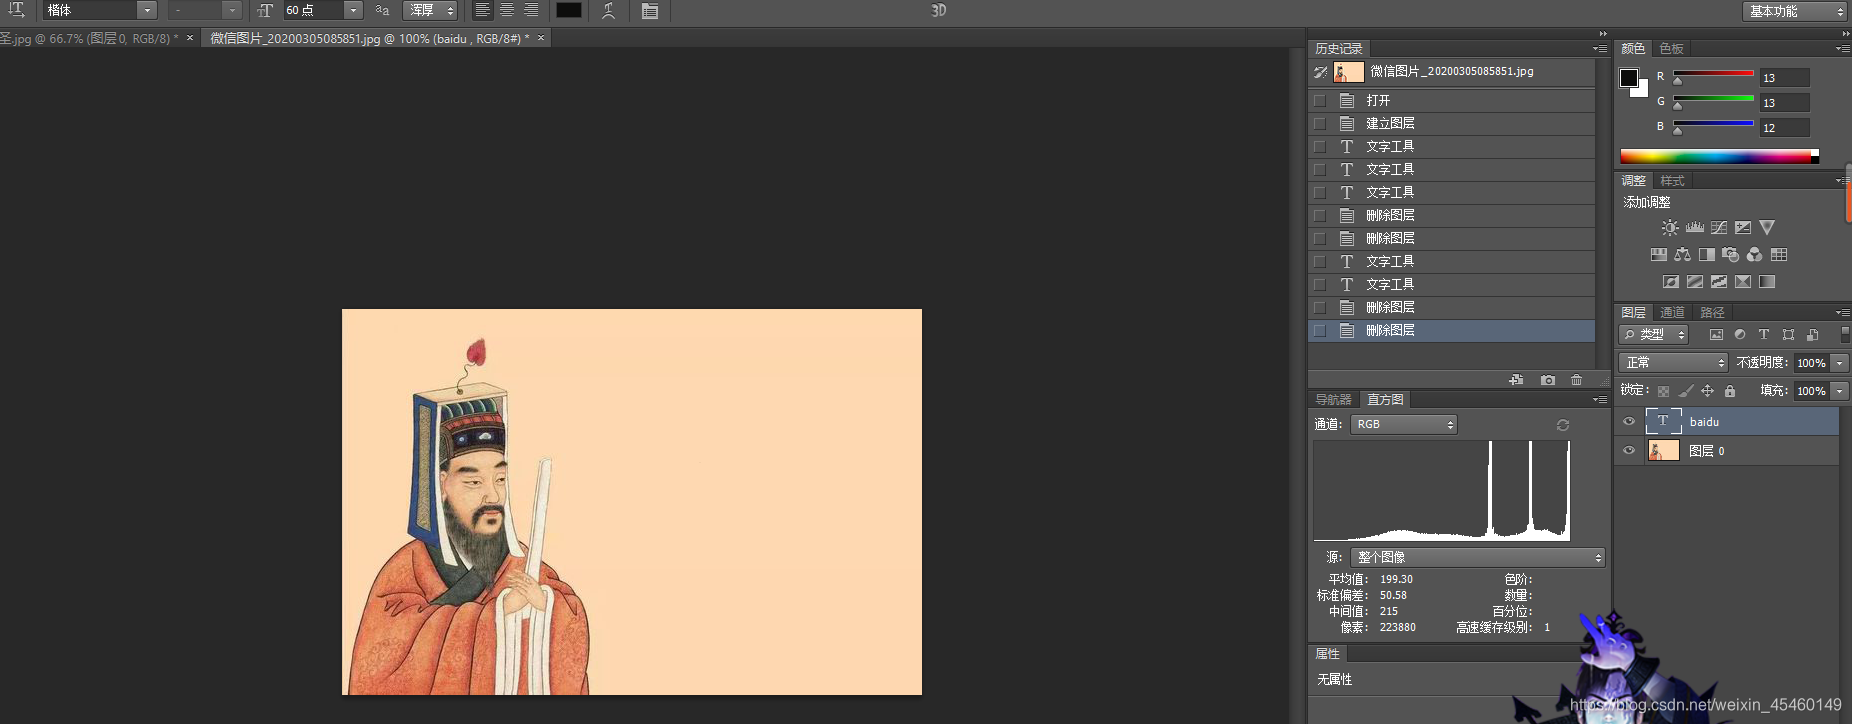
Task: Add Color Lookup adjustment
Action: pyautogui.click(x=1779, y=255)
